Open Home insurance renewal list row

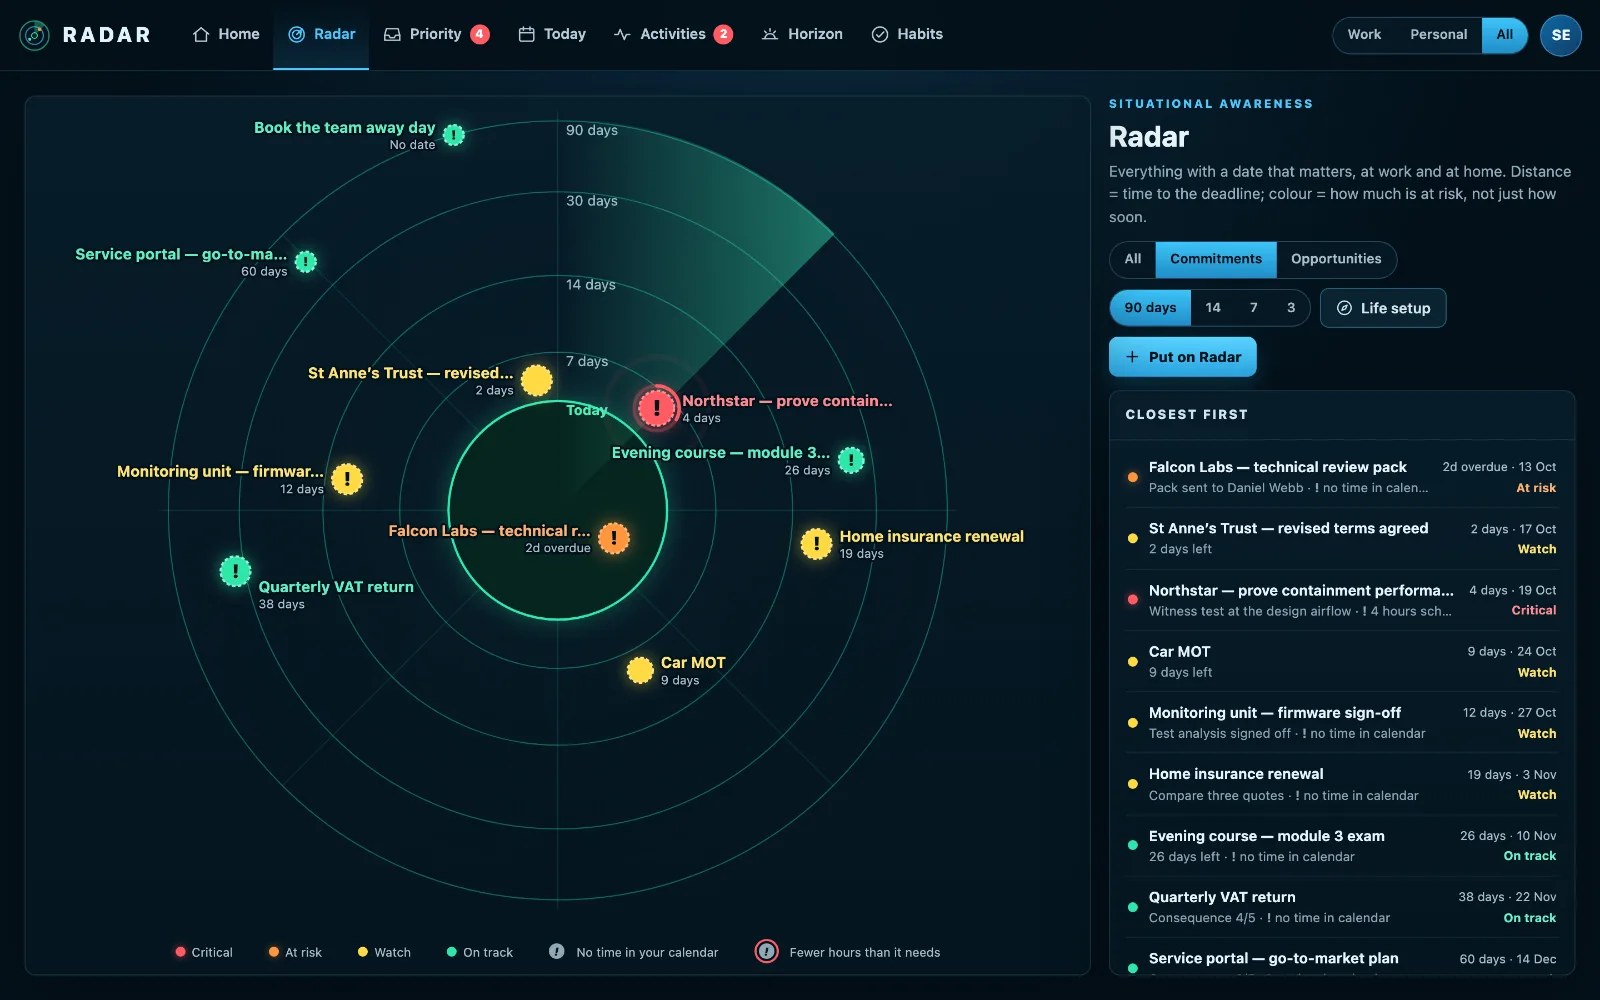pos(1342,784)
